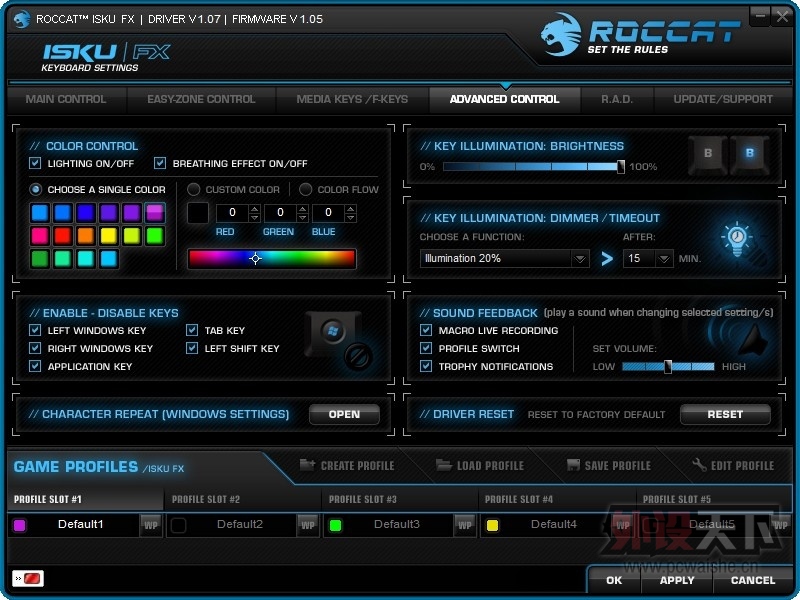
Task: Select Profile Slot #2 tab
Action: click(242, 499)
